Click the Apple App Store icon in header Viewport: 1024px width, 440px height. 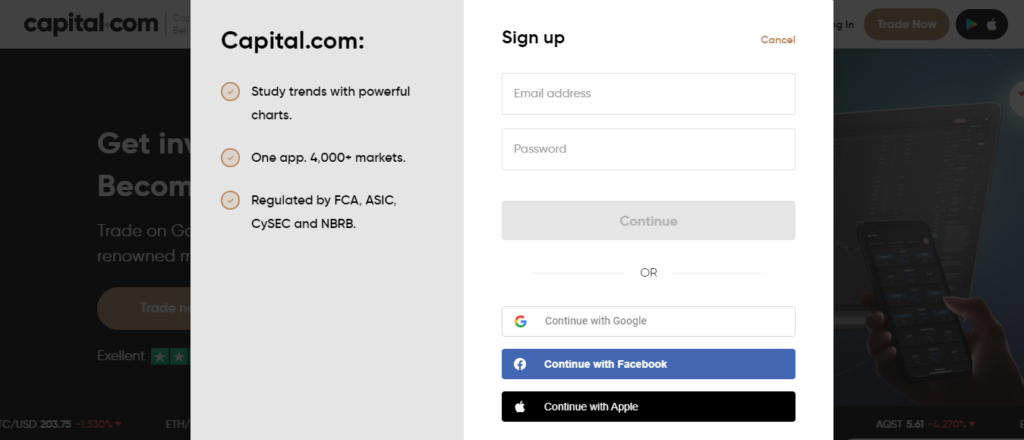click(x=992, y=25)
